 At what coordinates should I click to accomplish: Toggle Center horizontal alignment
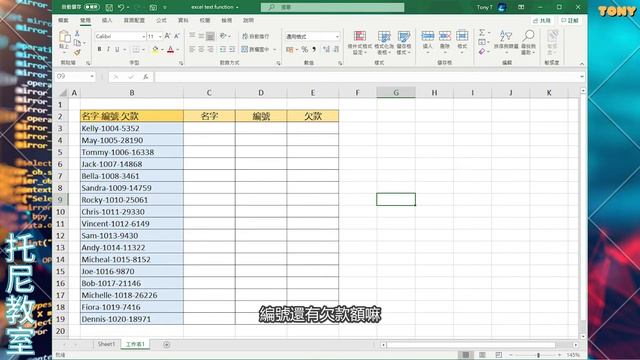[x=201, y=49]
